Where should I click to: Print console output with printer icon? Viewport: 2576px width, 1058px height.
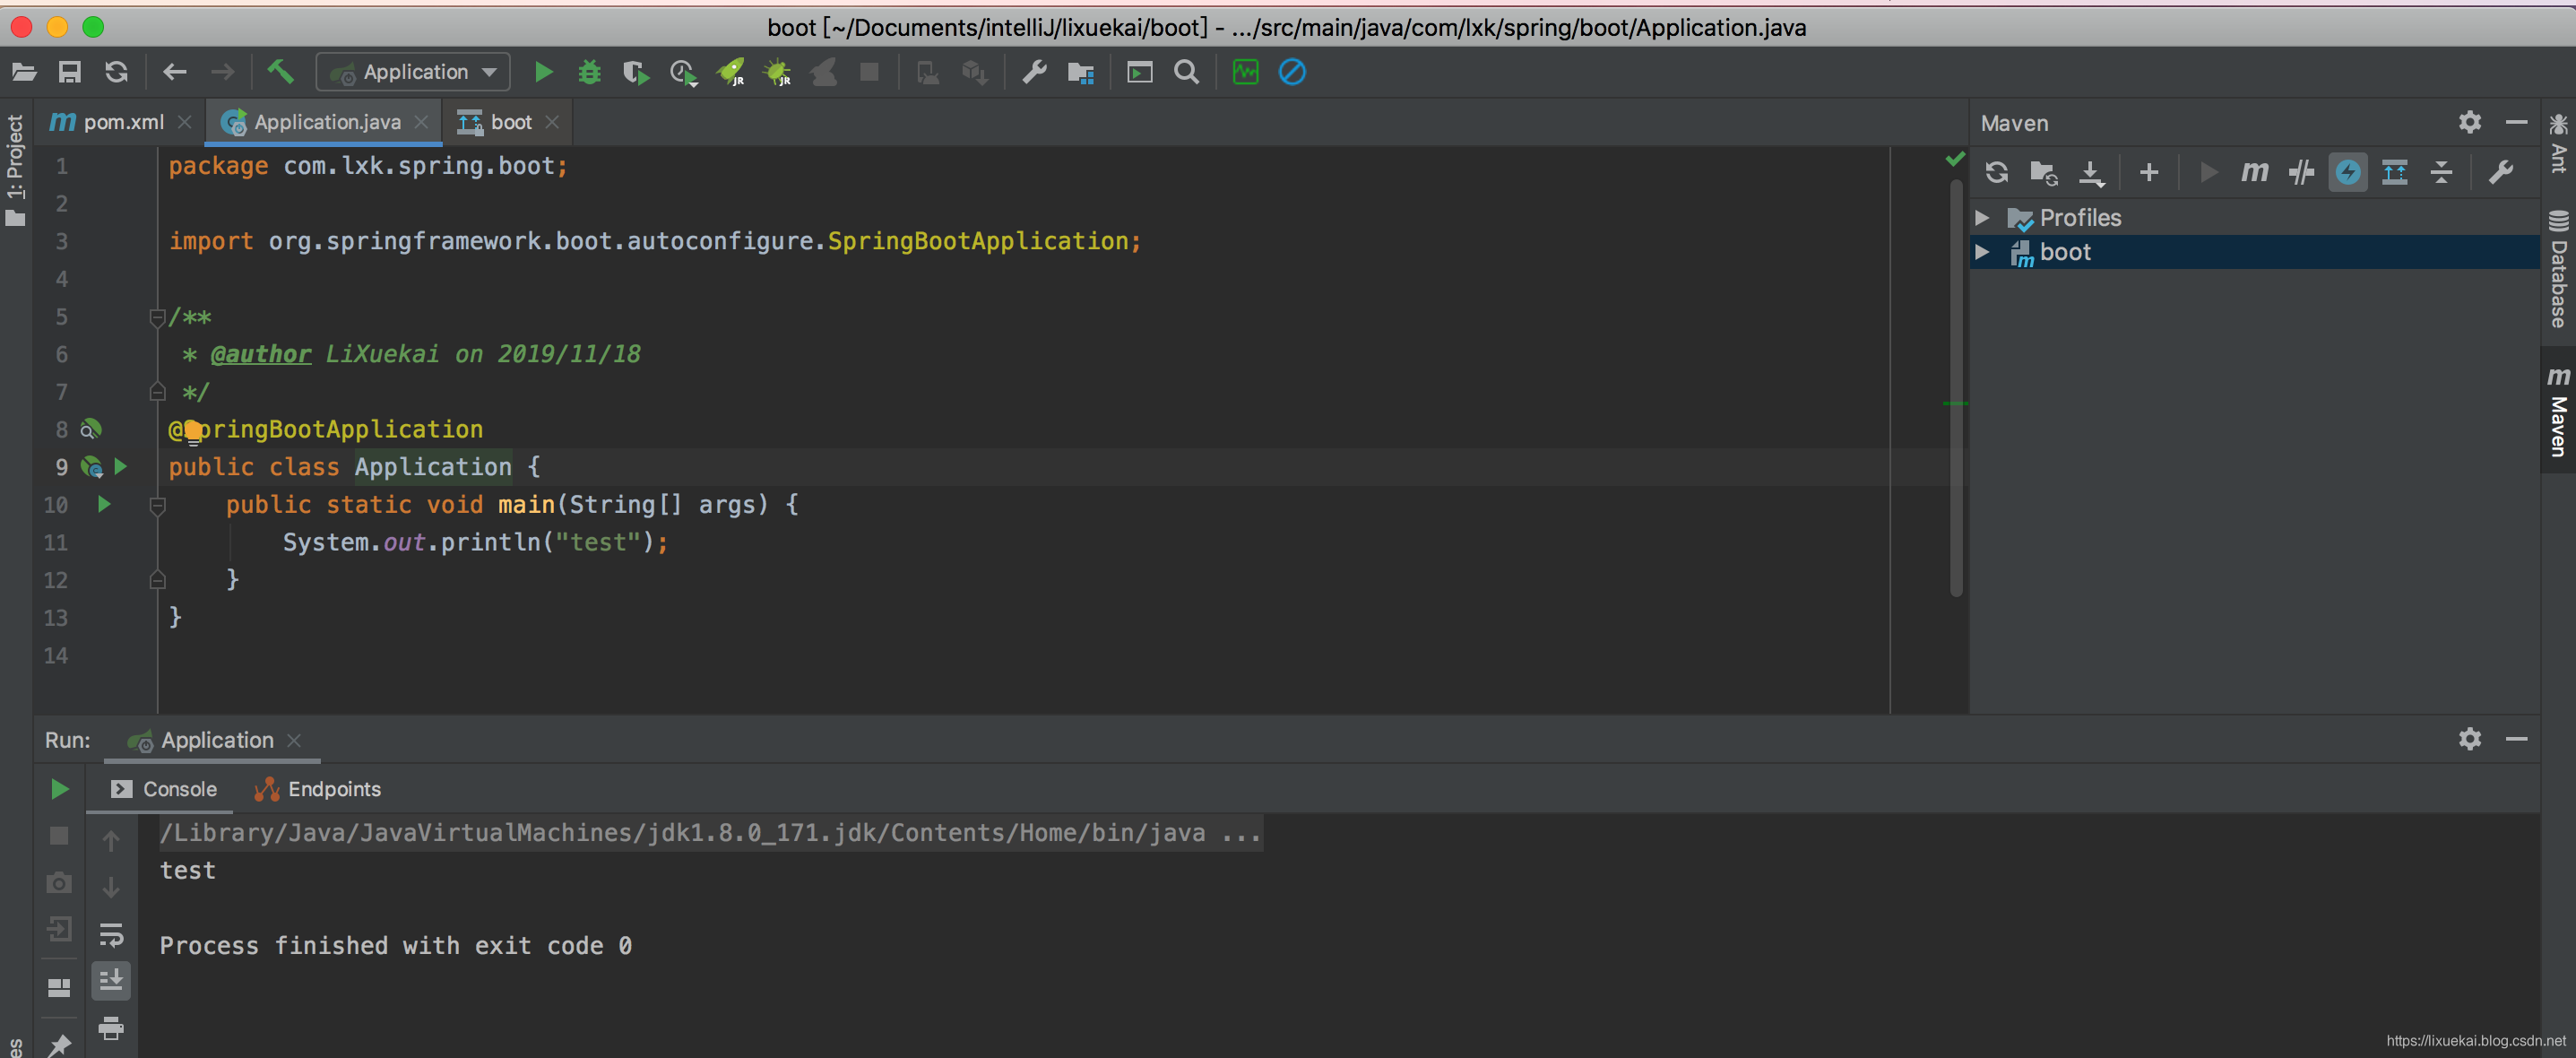[x=111, y=1027]
